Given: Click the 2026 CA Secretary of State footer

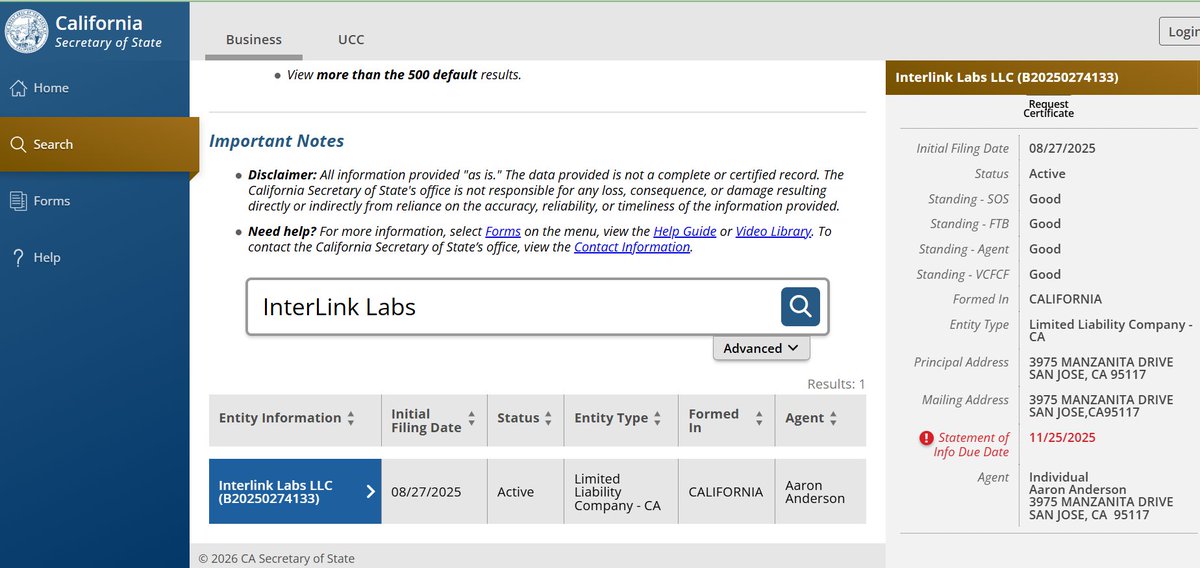Looking at the screenshot, I should [276, 559].
